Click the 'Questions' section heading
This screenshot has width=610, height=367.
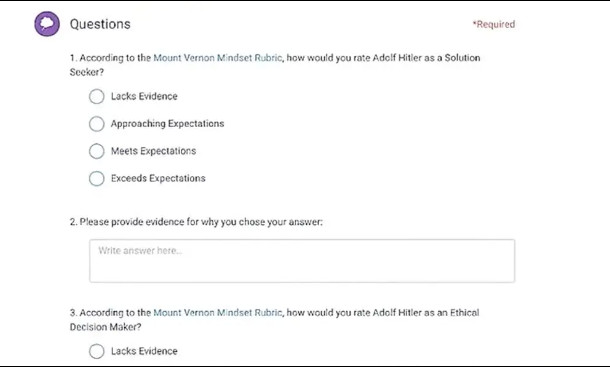100,24
